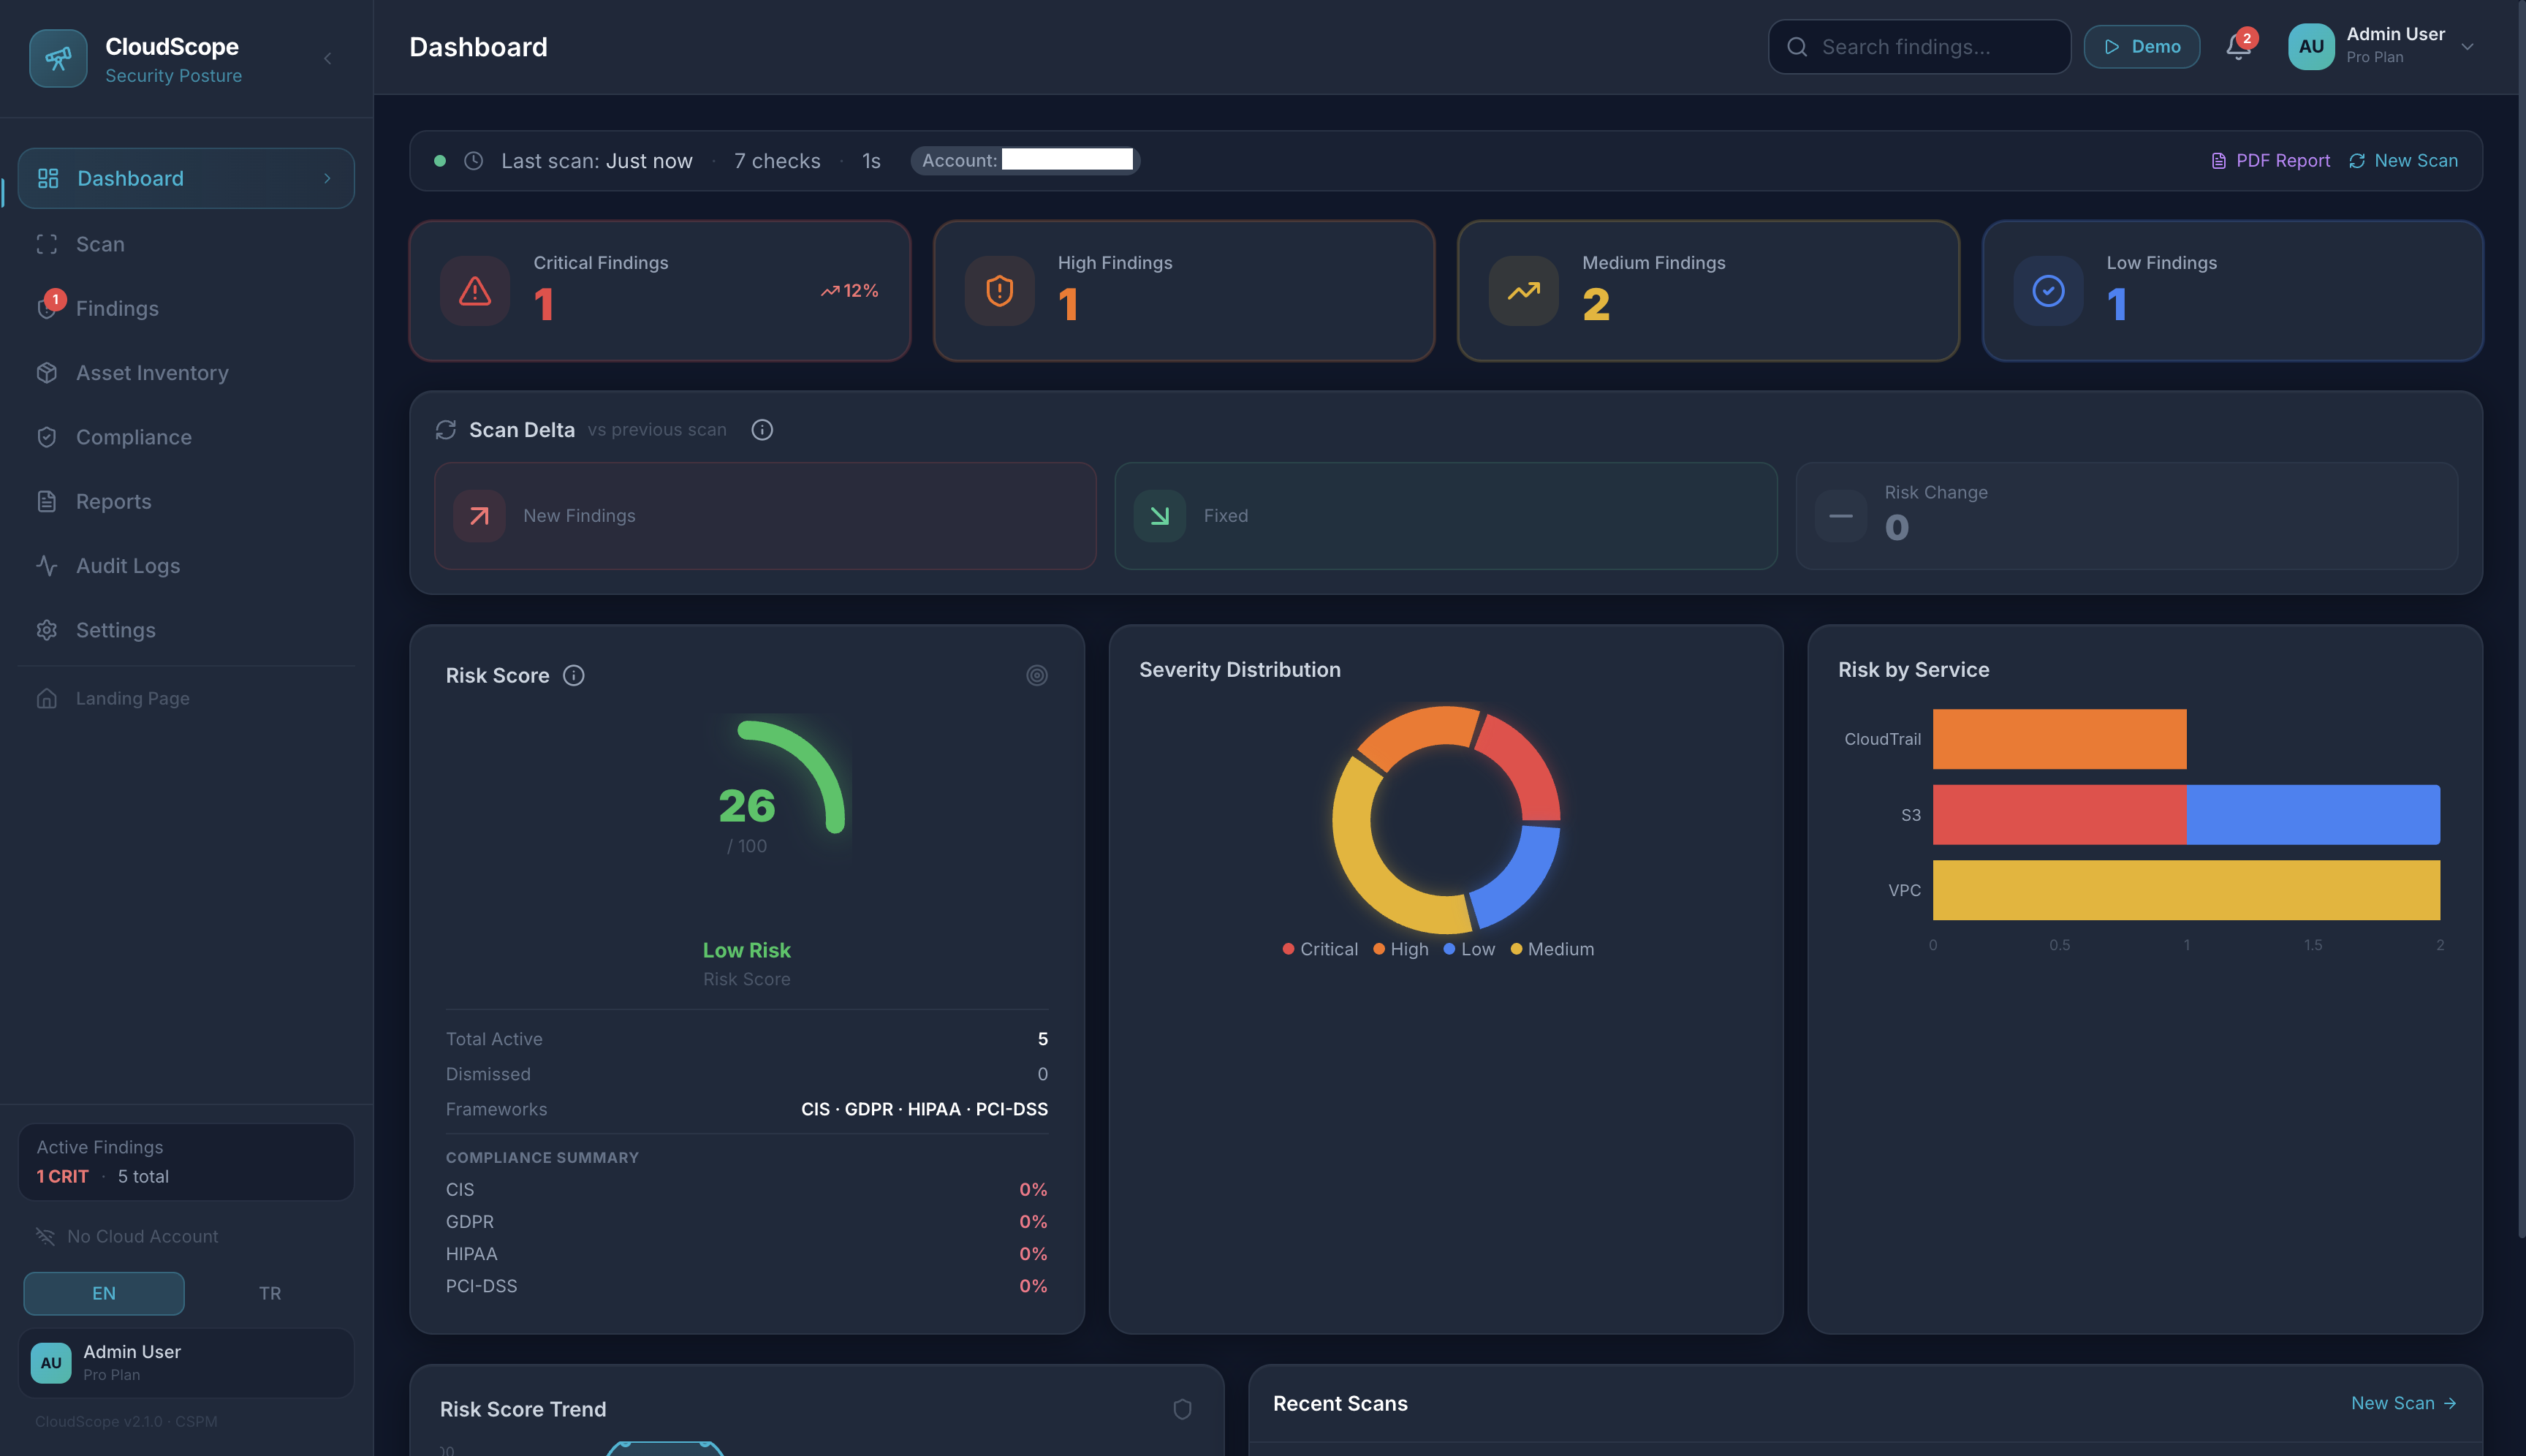Toggle the Medium legend entry
Screen dimensions: 2526x1456
[x=1552, y=949]
